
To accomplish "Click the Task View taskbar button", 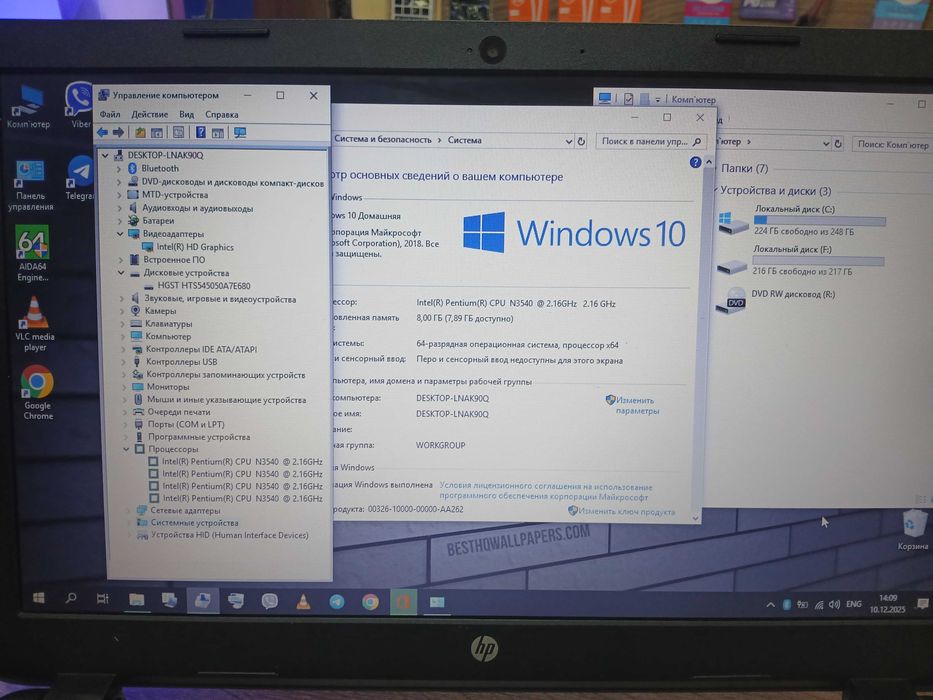I will pyautogui.click(x=103, y=599).
